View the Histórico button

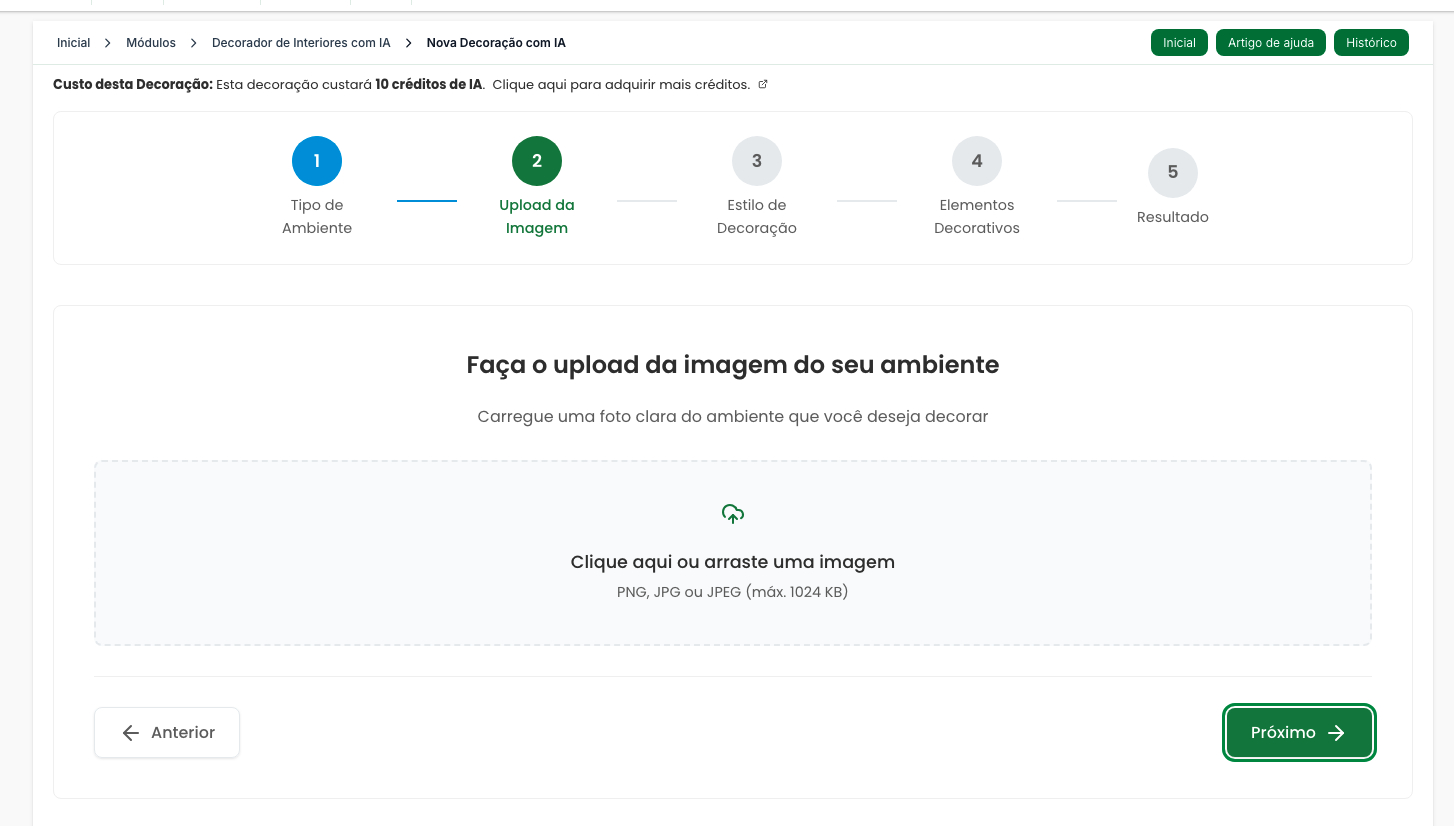(x=1371, y=43)
